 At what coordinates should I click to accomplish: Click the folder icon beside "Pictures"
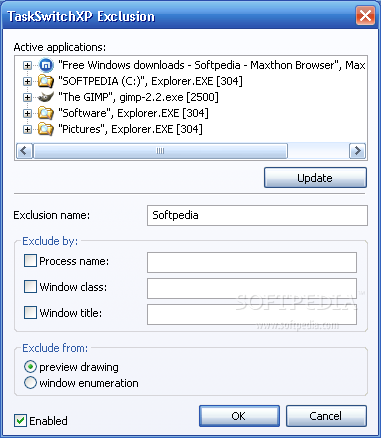(x=46, y=129)
